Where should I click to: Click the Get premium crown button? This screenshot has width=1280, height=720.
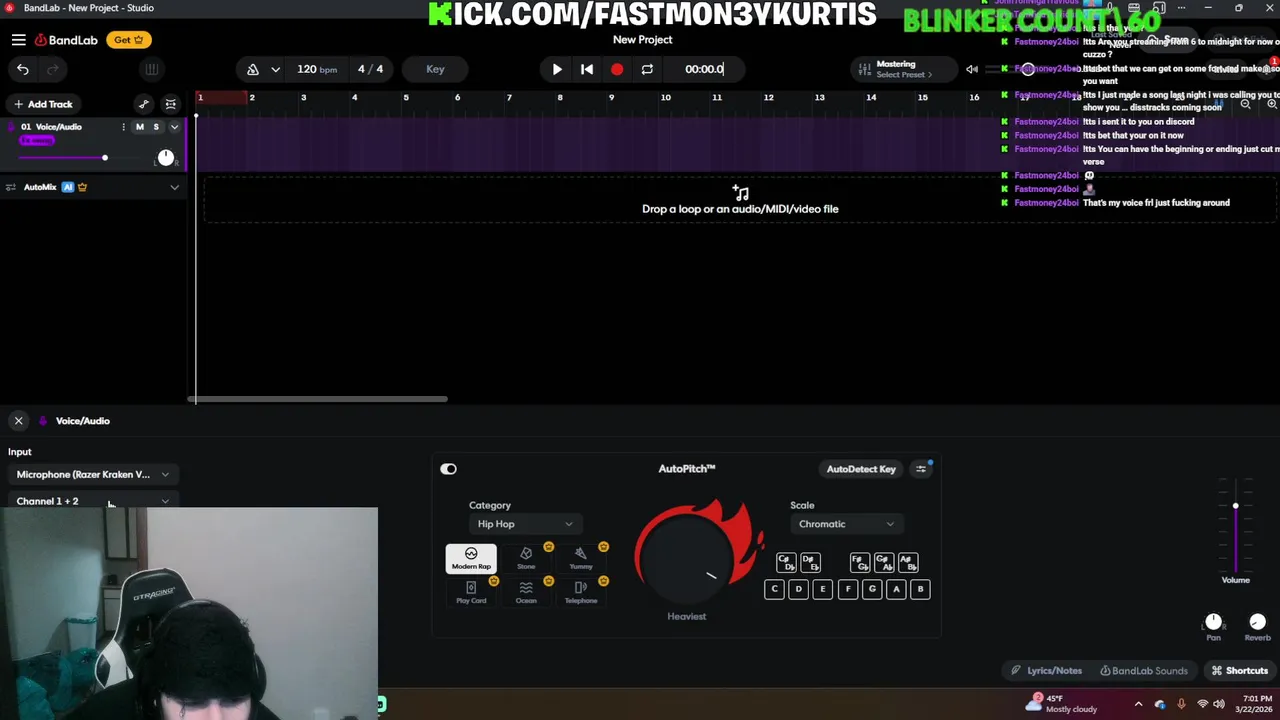tap(129, 40)
